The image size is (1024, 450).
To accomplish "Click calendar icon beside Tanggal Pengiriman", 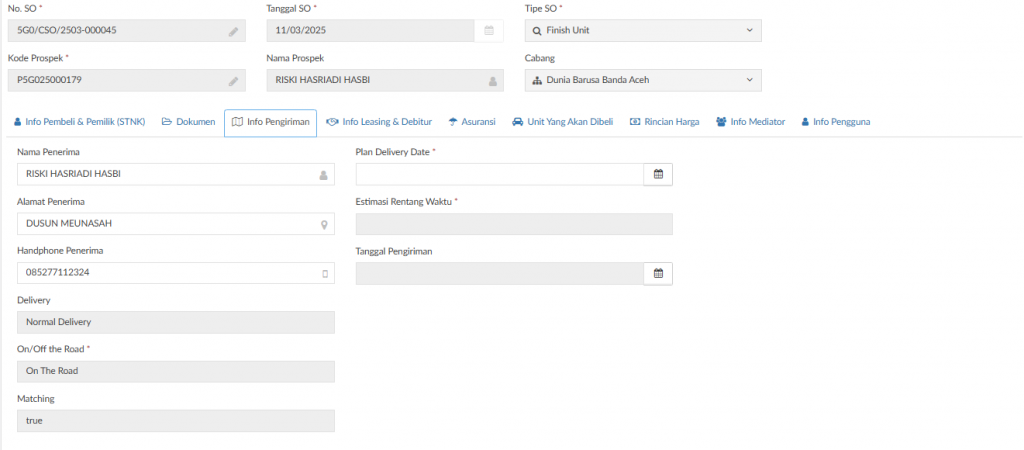I will [x=658, y=273].
